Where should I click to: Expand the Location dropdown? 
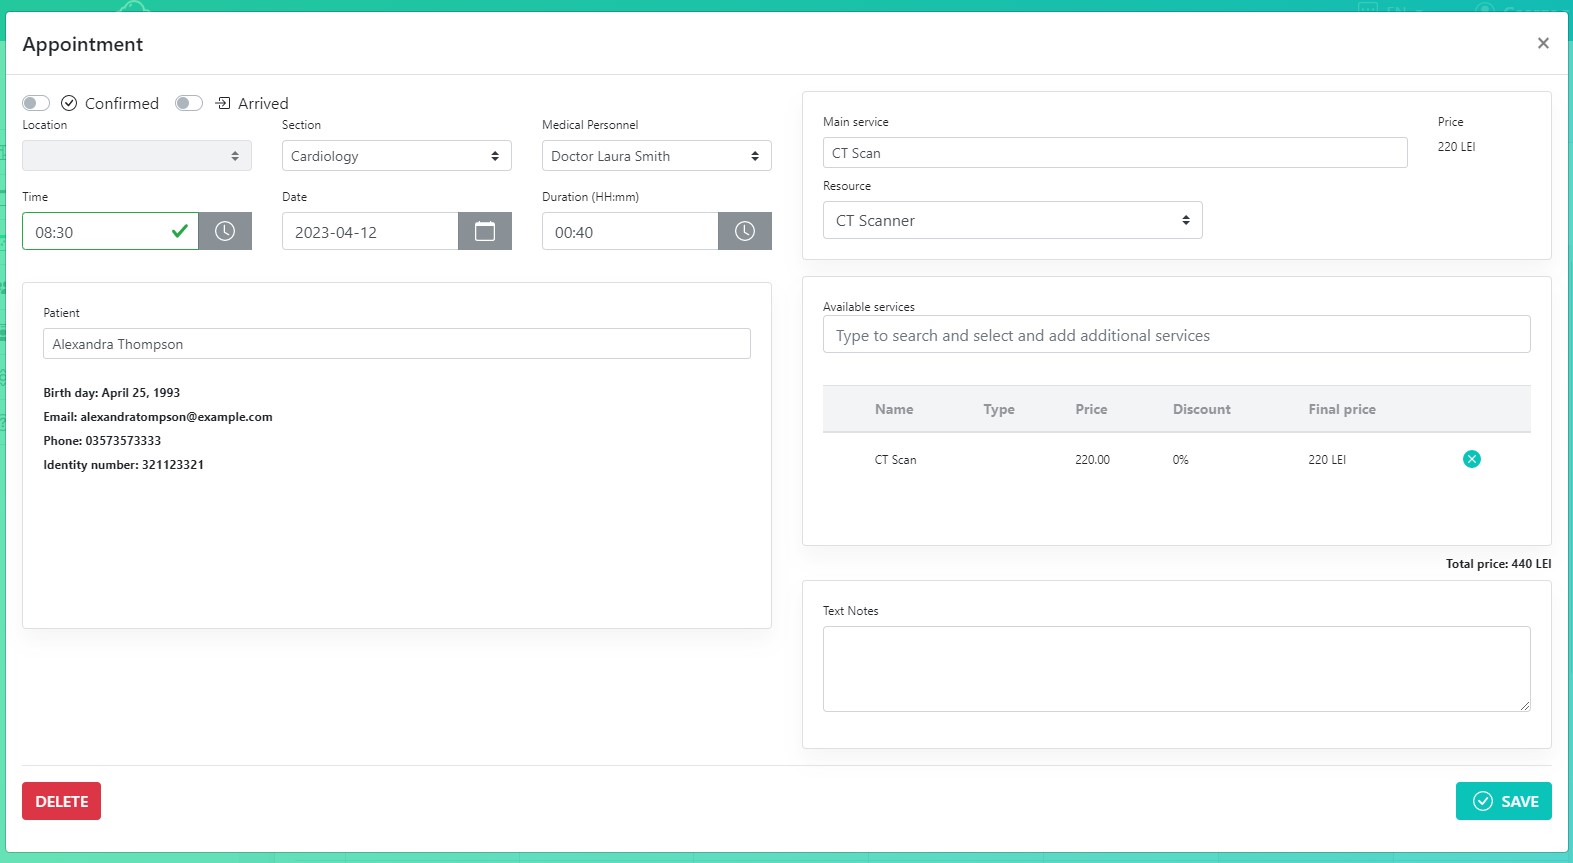[137, 156]
